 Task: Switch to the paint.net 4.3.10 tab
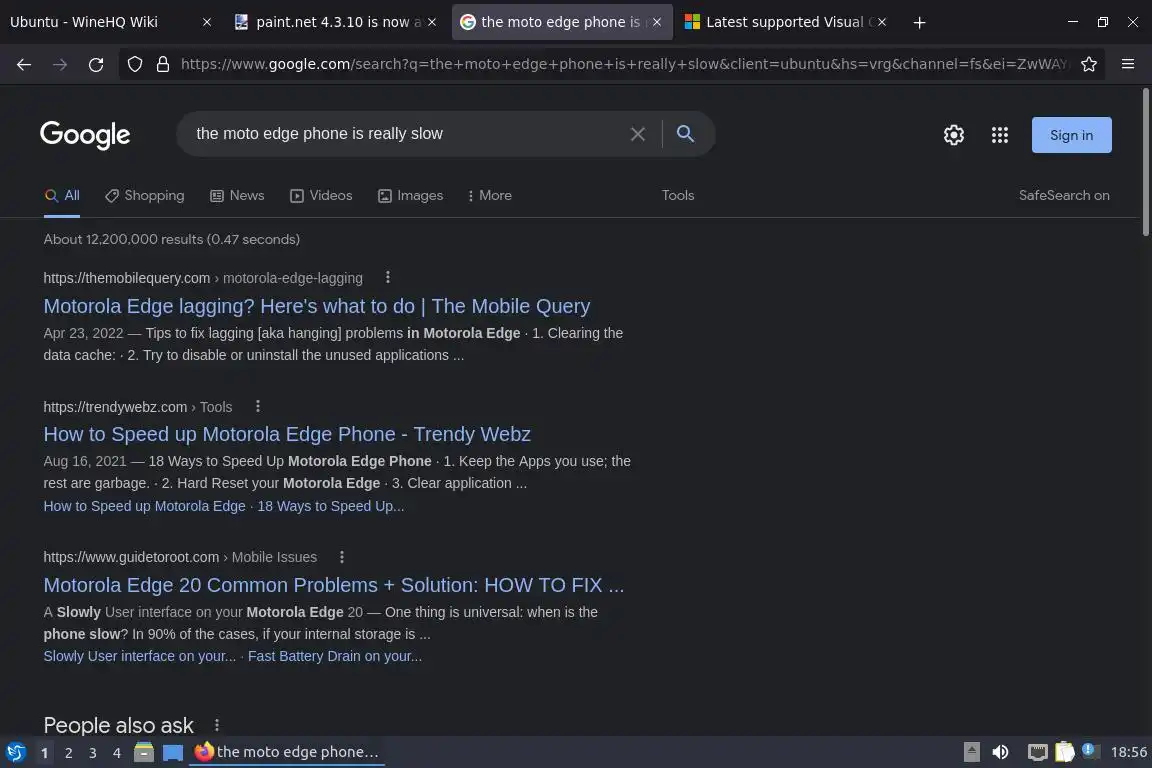coord(336,23)
